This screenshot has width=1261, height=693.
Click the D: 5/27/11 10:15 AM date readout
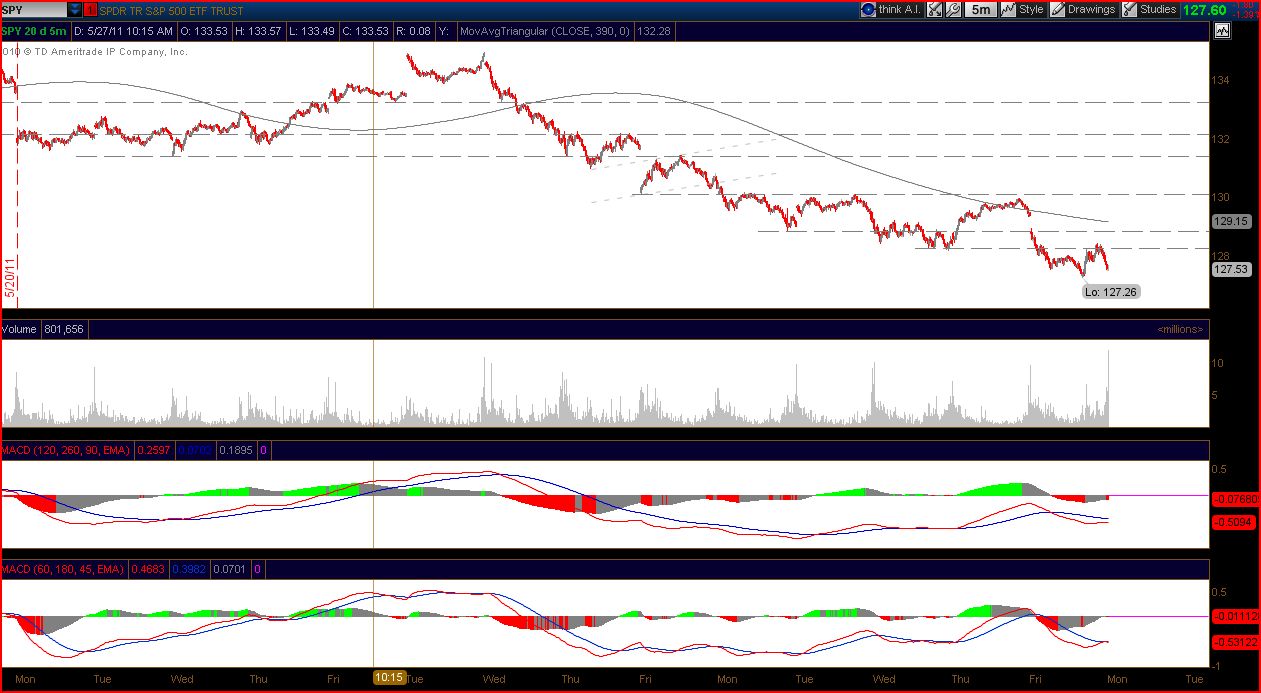[x=123, y=31]
